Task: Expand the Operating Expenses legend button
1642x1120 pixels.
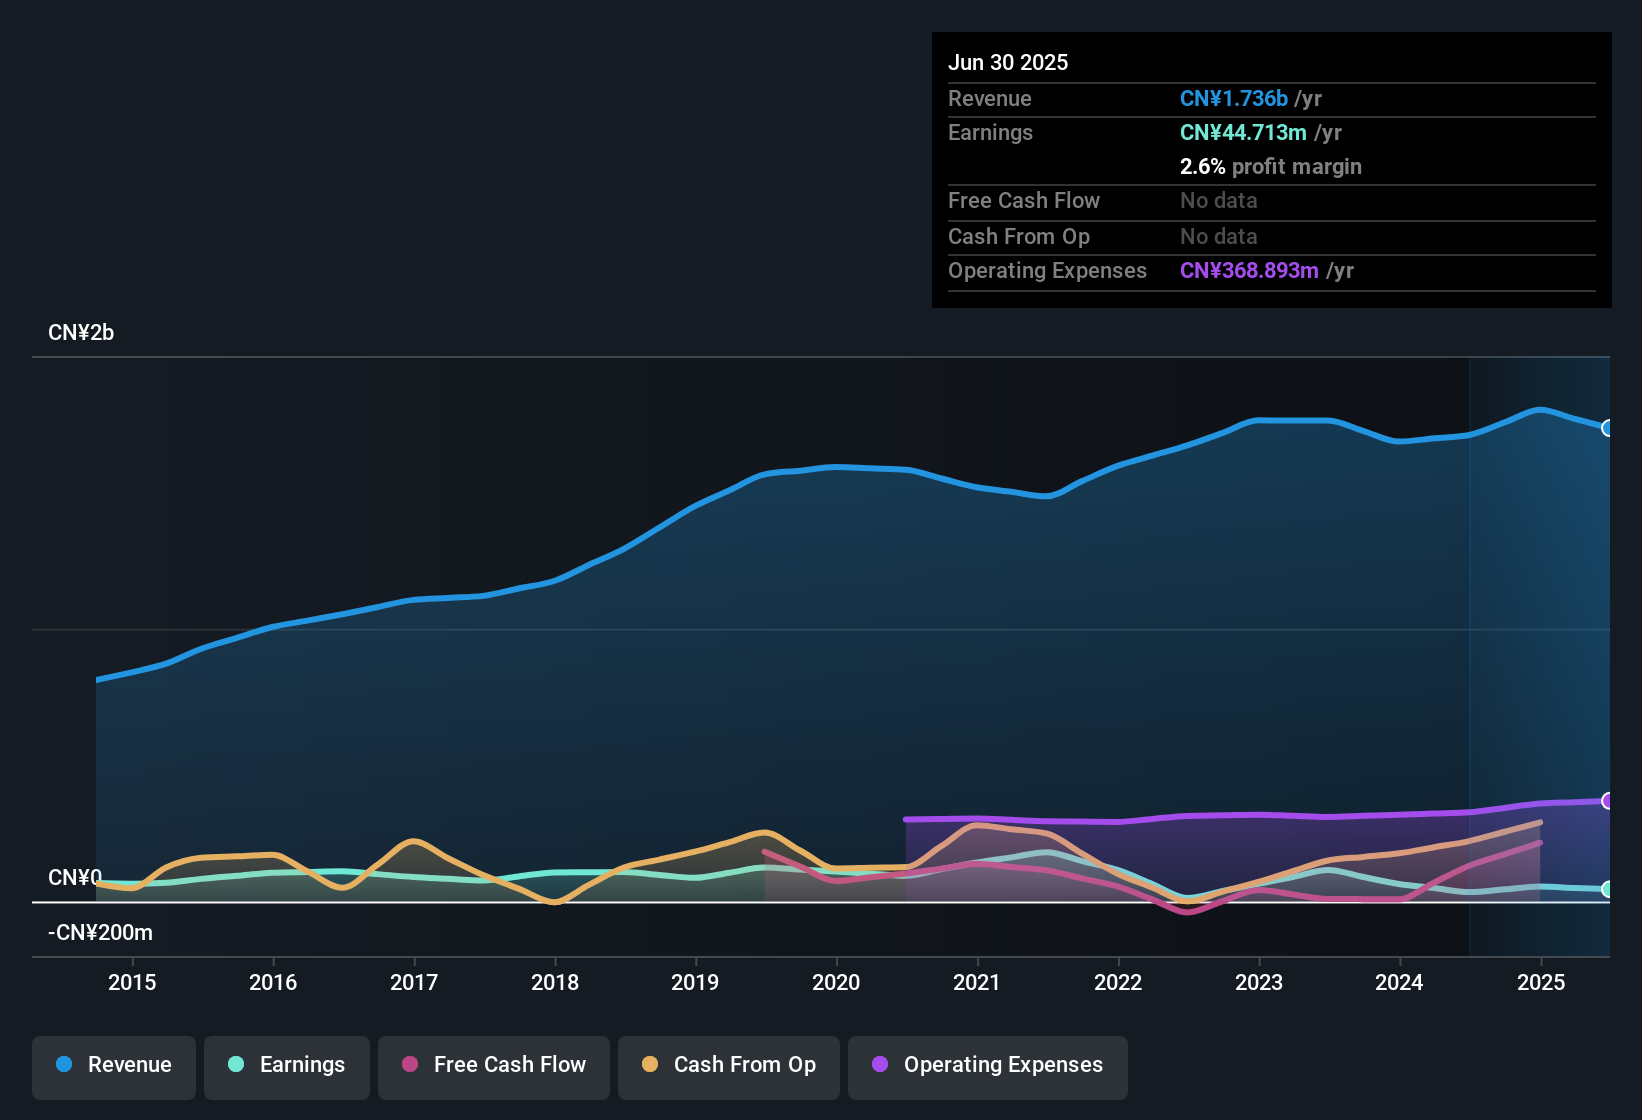Action: click(987, 1065)
